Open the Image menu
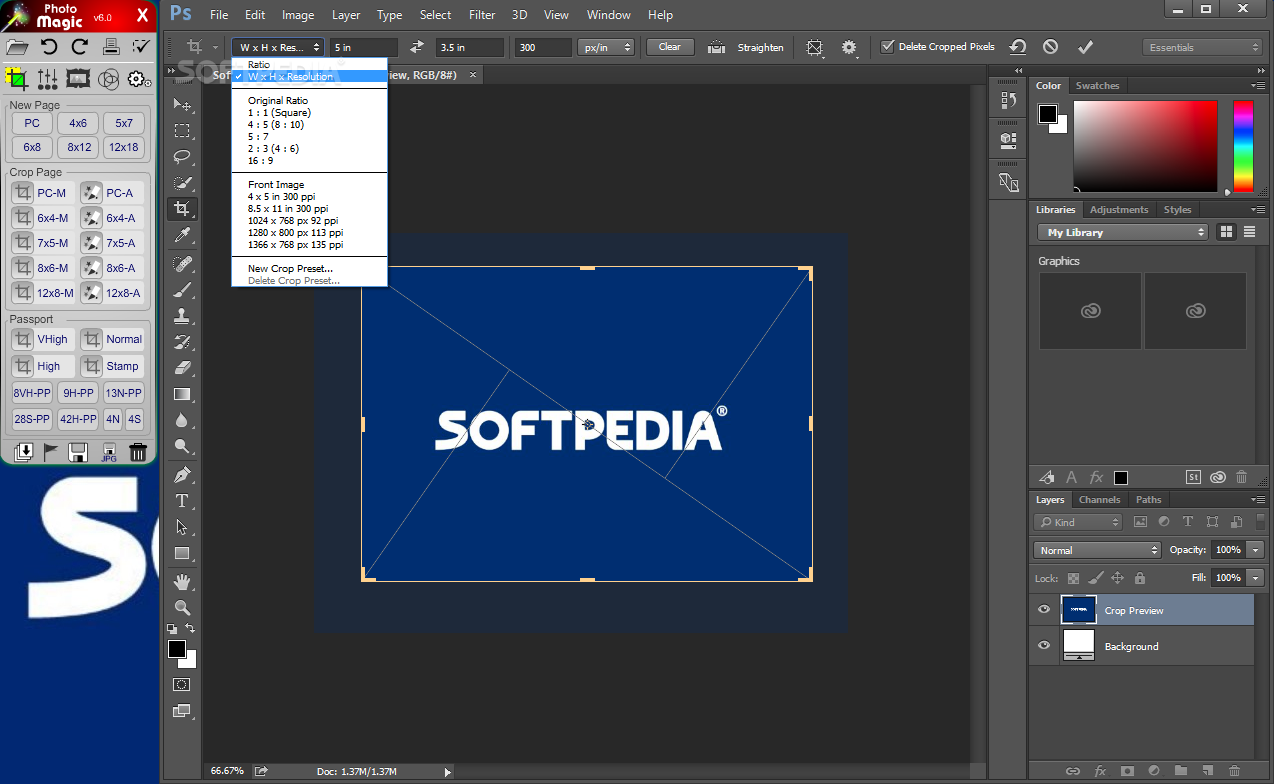This screenshot has height=784, width=1274. coord(298,15)
